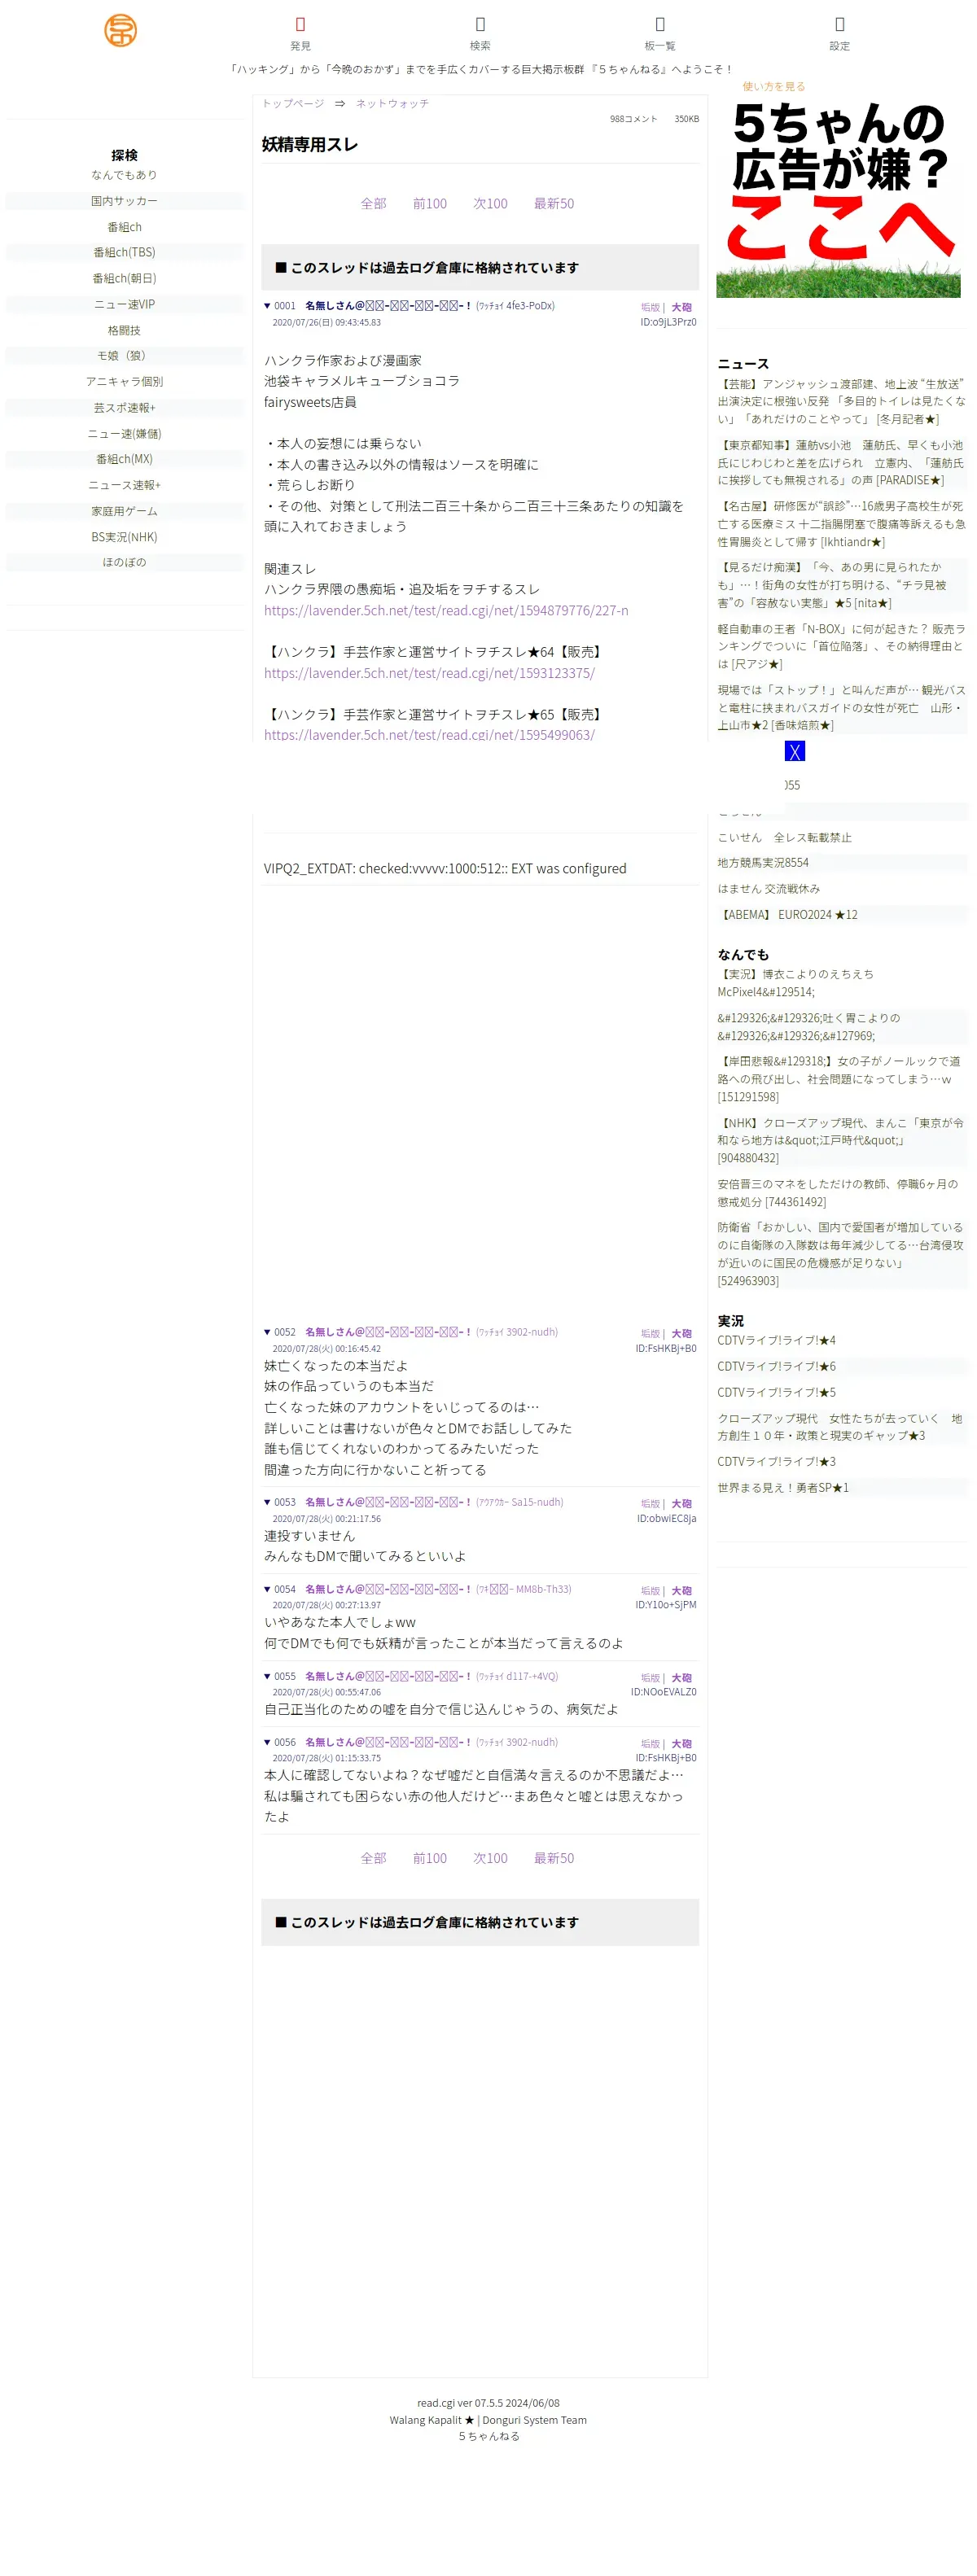This screenshot has height=2576, width=977.
Task: Expand the menu triangle for post 0052
Action: [x=267, y=1332]
